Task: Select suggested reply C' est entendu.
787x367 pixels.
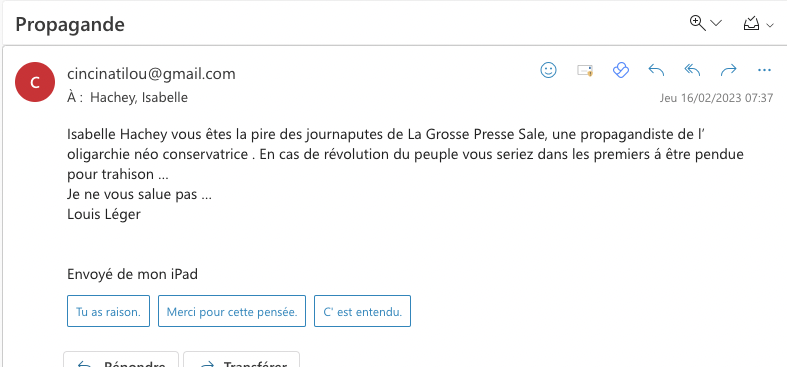Action: [x=362, y=311]
